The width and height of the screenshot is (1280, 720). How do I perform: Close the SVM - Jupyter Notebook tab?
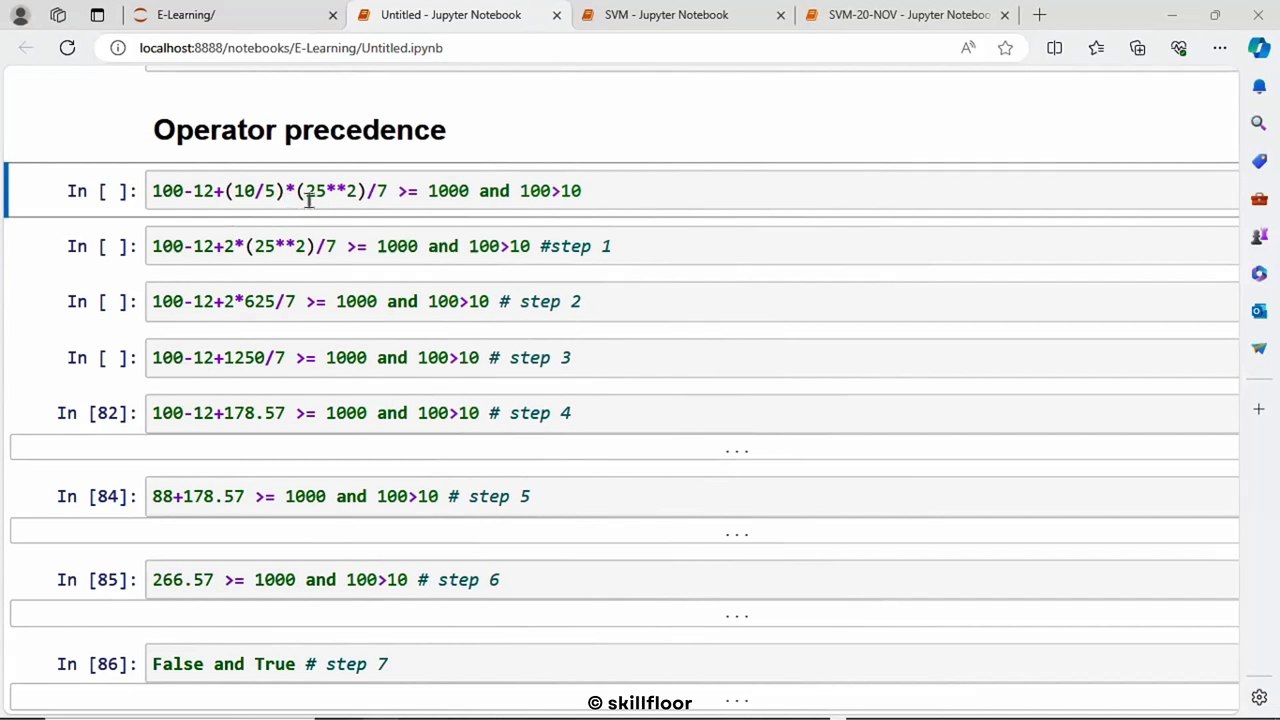[781, 15]
